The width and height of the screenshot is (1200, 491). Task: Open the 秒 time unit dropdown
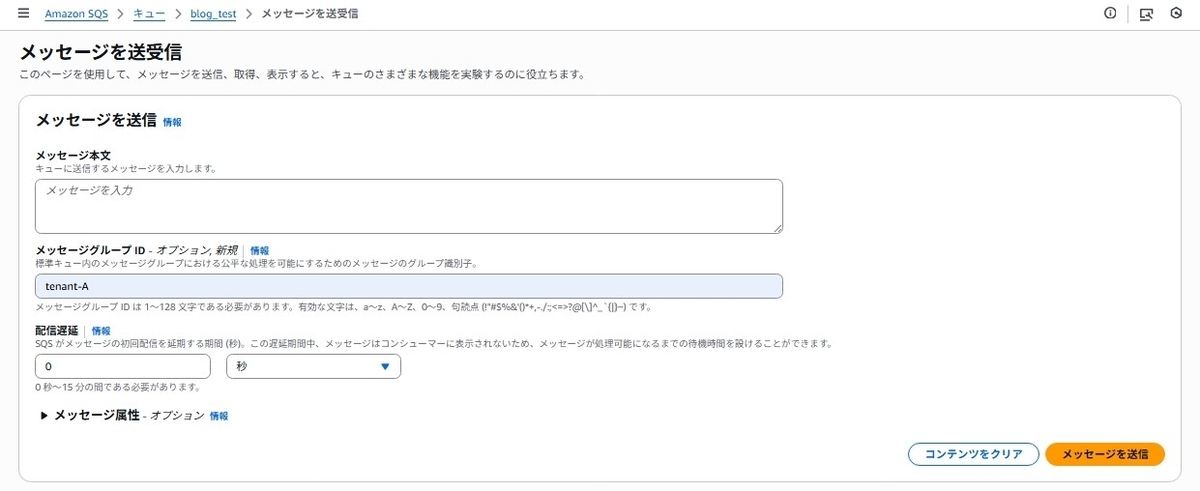click(314, 367)
